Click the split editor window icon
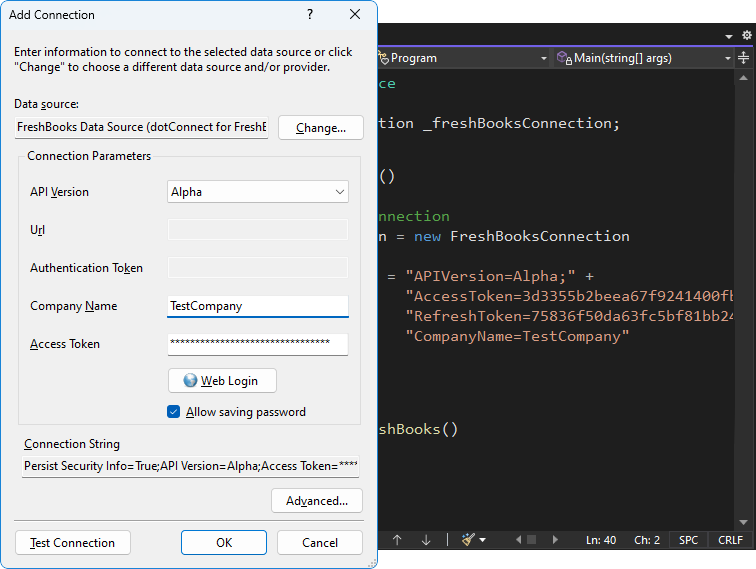756x569 pixels. [744, 58]
